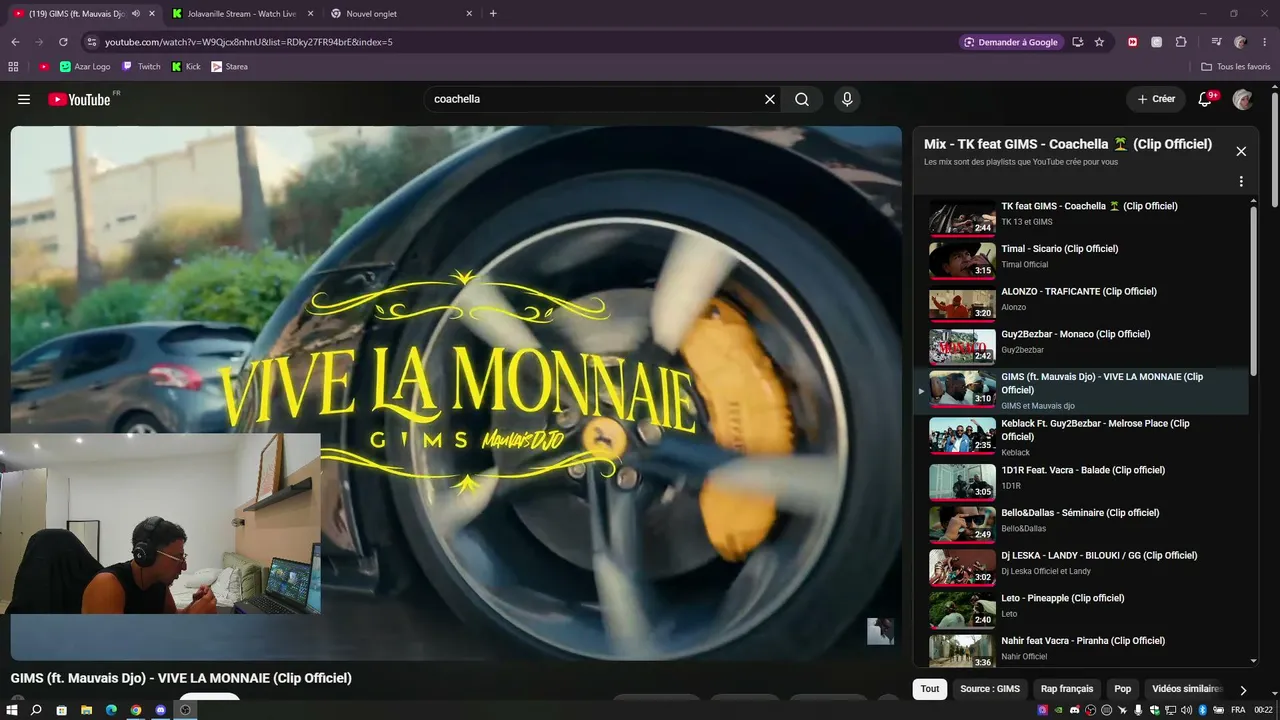The image size is (1280, 720).
Task: Open the Chrome extensions puzzle menu
Action: (x=1181, y=42)
